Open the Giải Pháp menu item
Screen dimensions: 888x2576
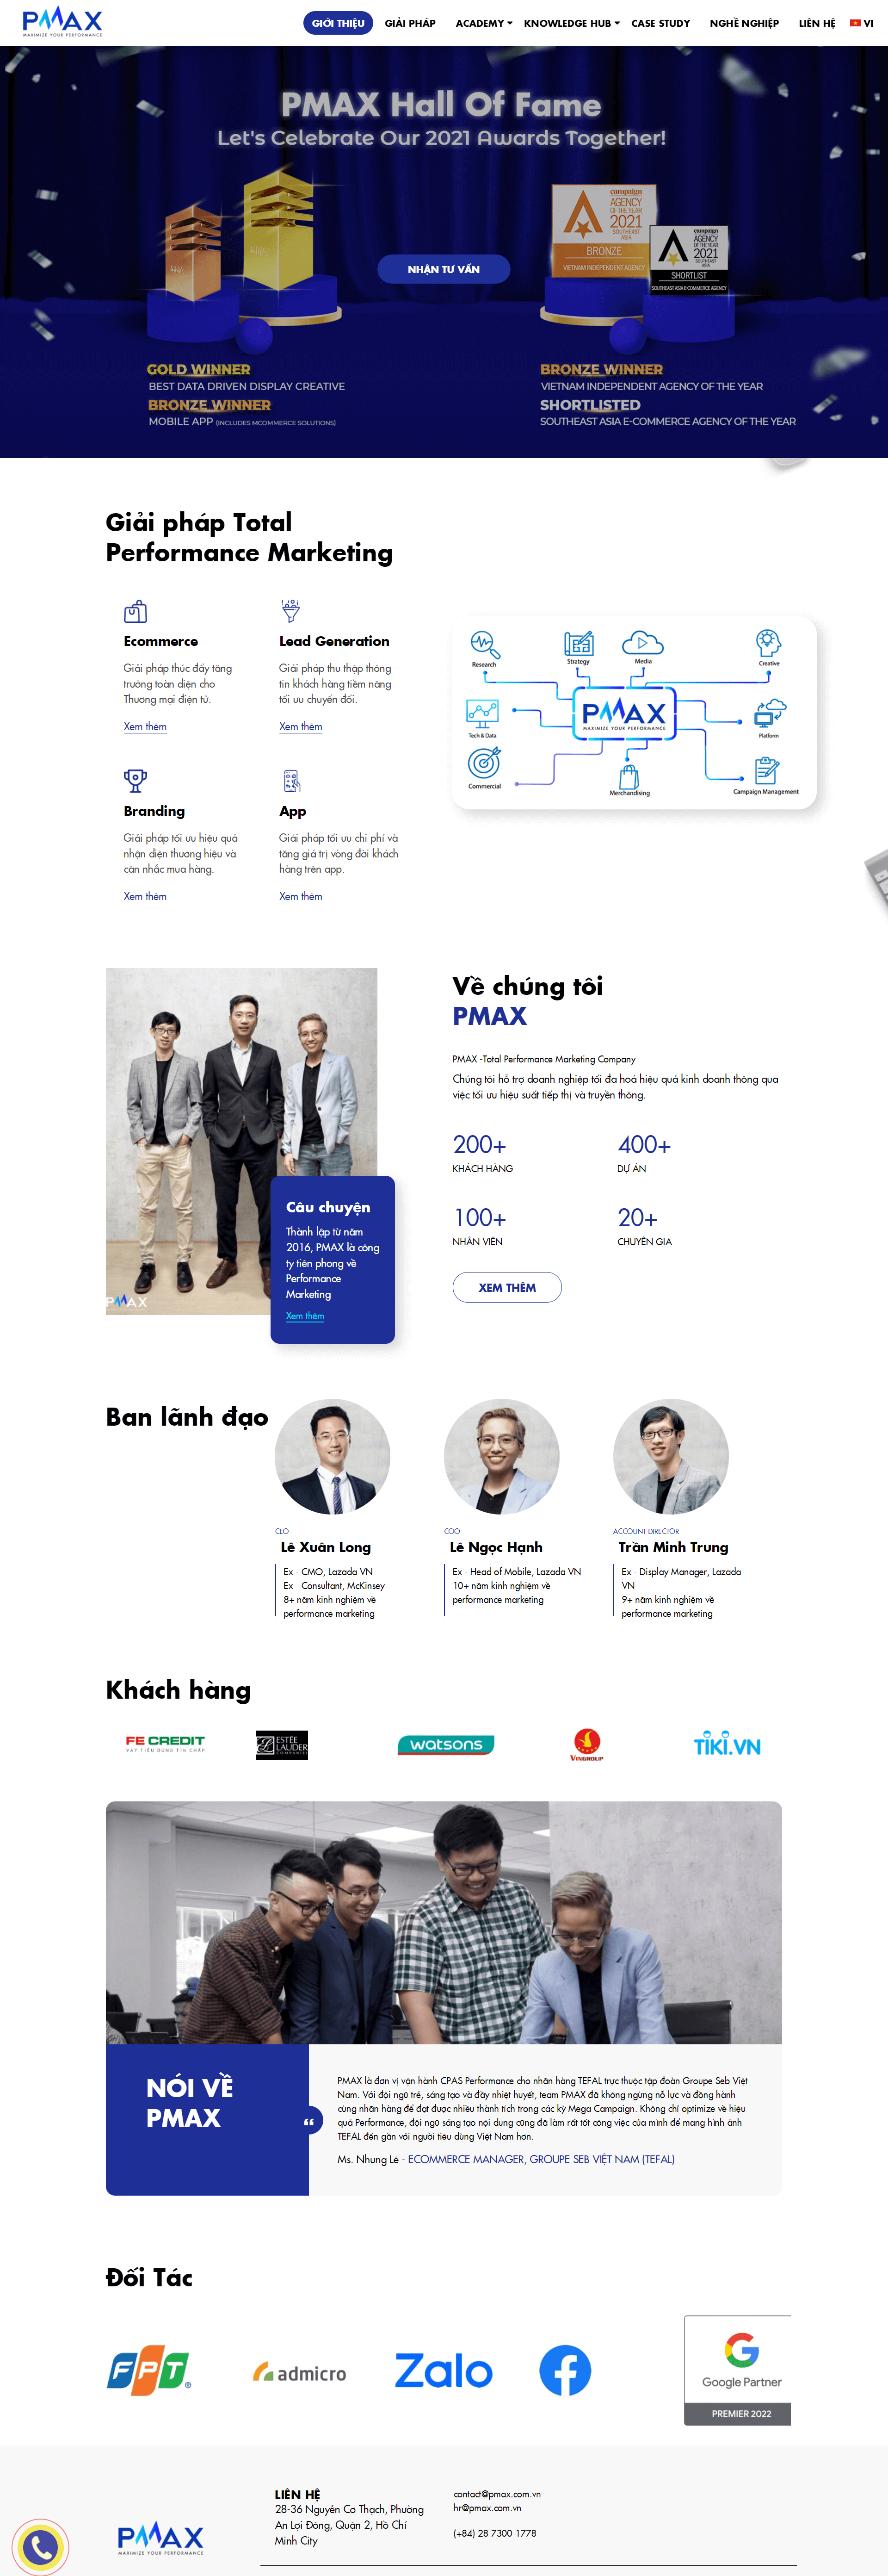click(x=410, y=23)
